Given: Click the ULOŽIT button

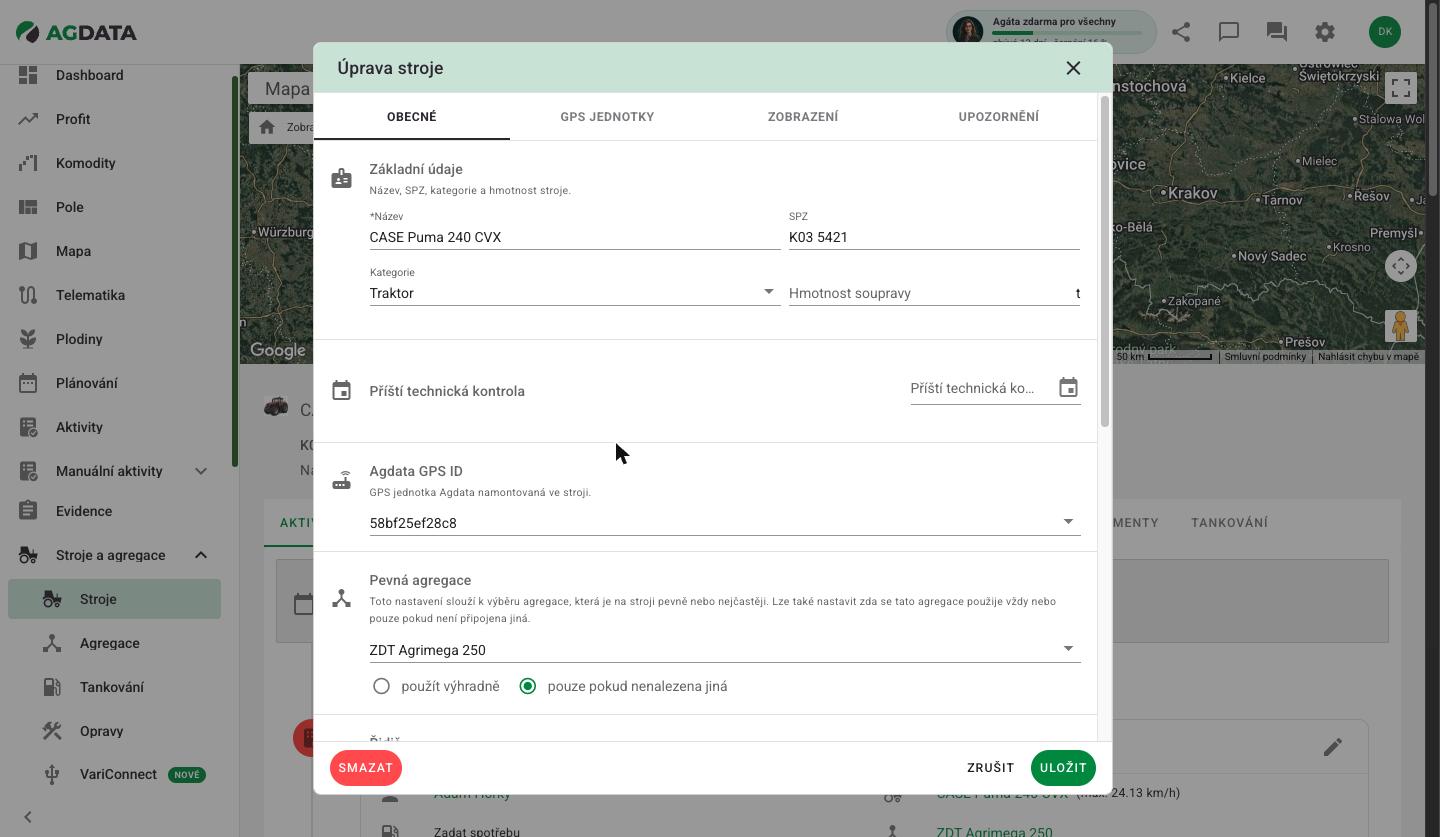Looking at the screenshot, I should 1063,768.
